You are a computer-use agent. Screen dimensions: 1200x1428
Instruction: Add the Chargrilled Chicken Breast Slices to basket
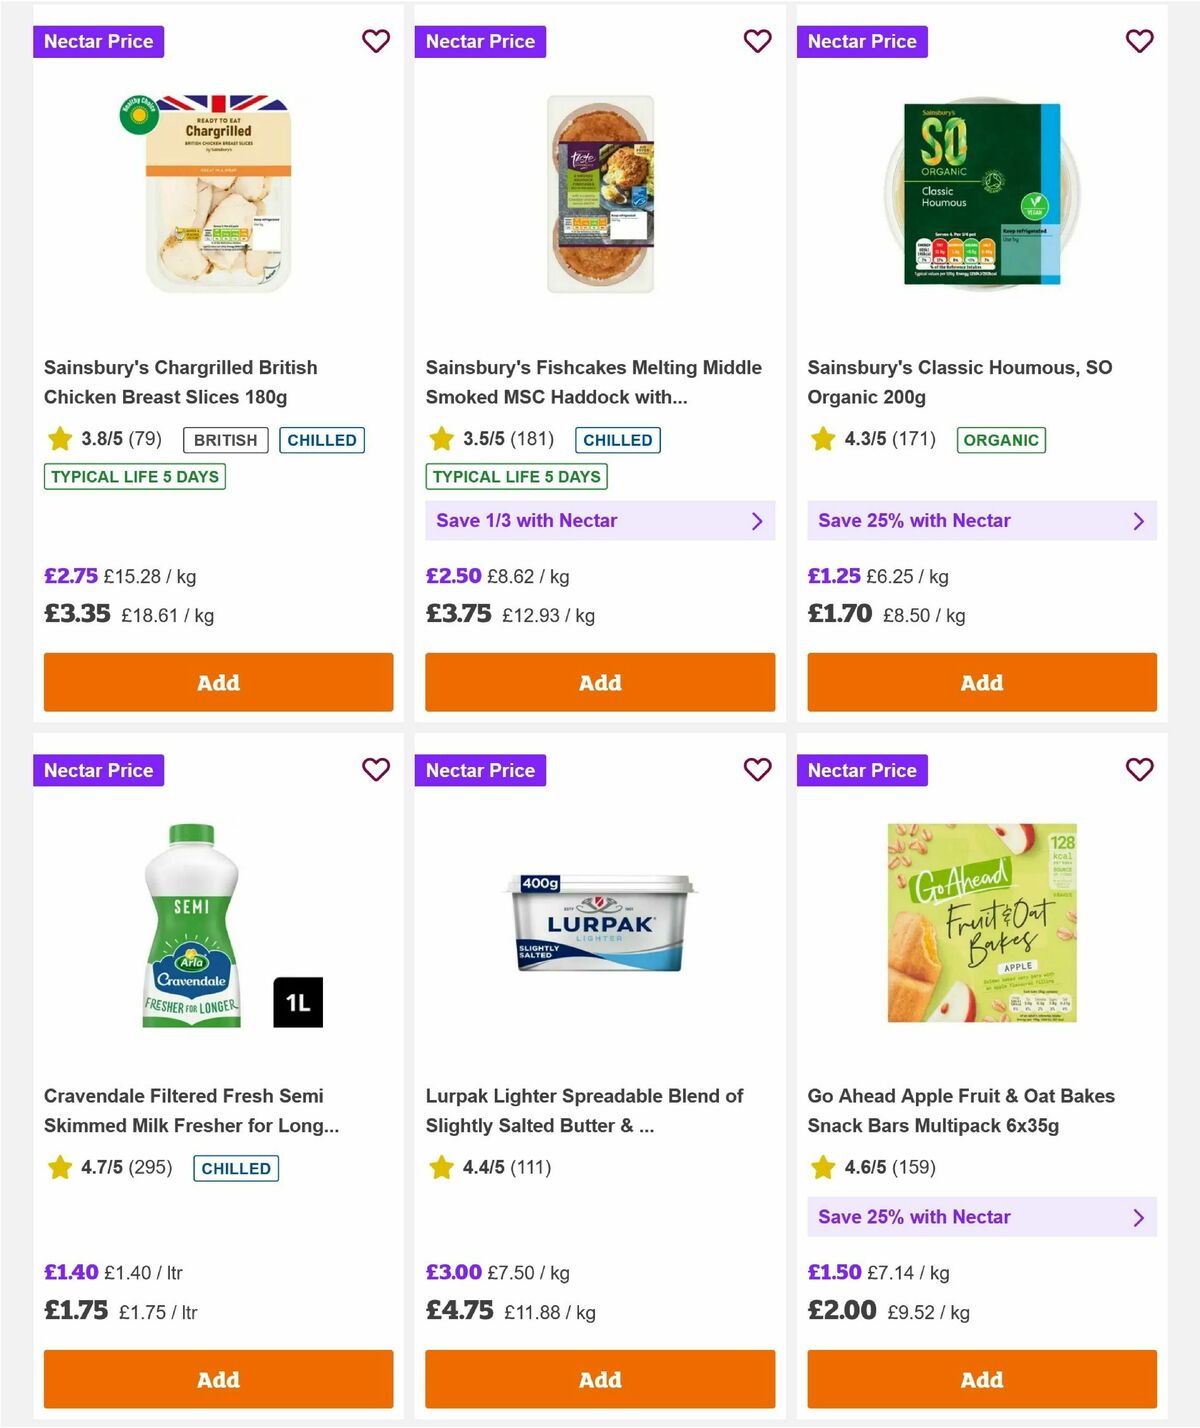(x=218, y=682)
